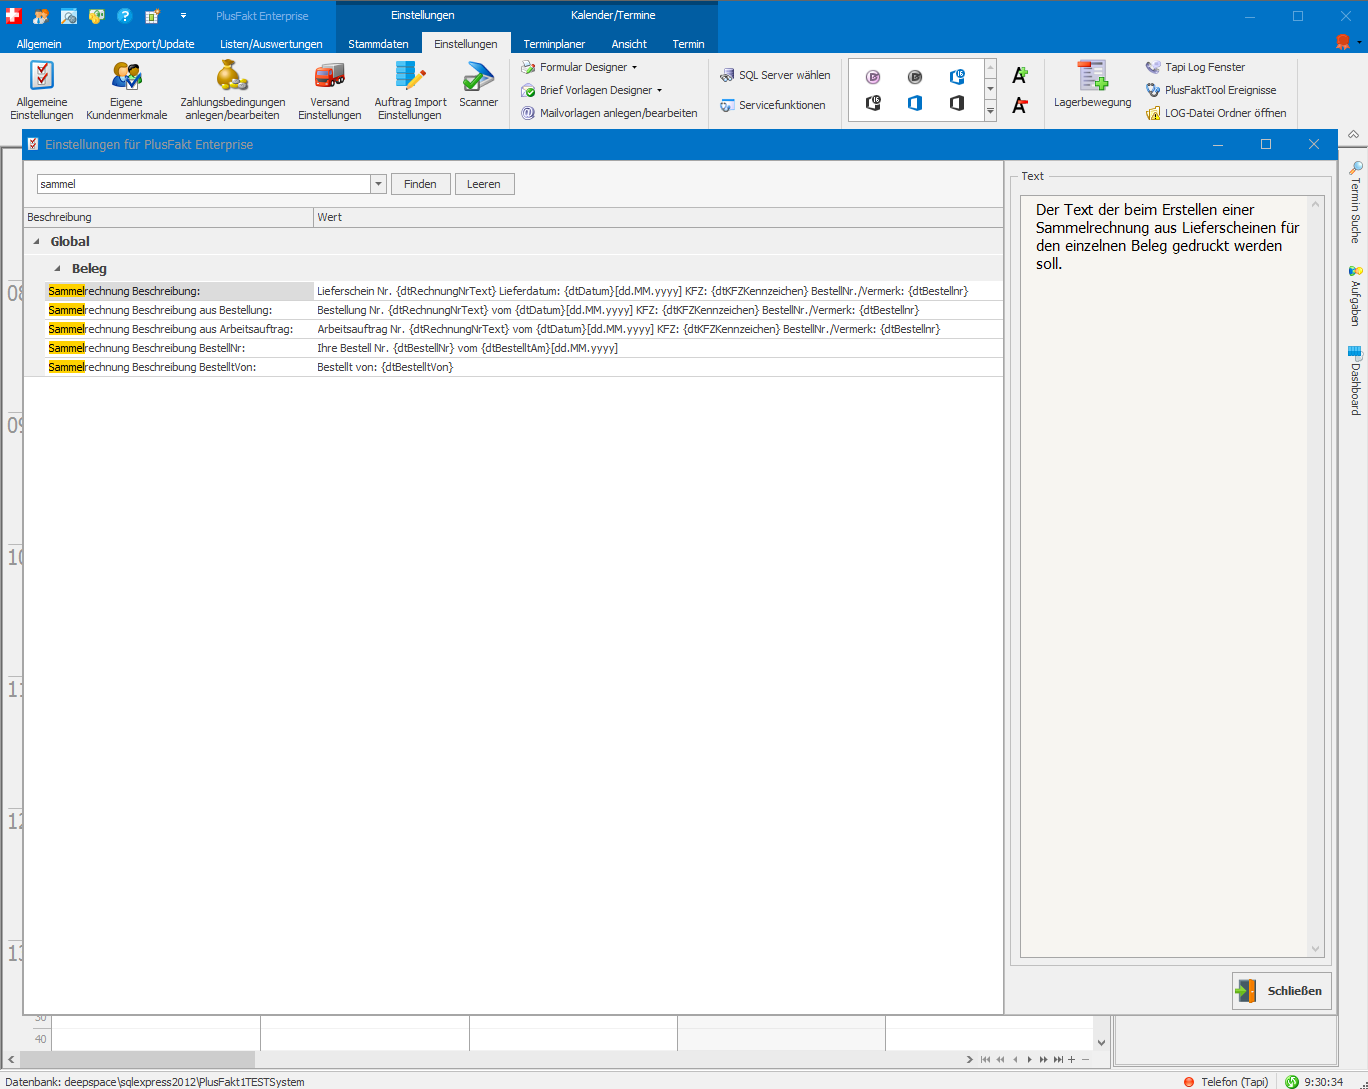The width and height of the screenshot is (1368, 1089).
Task: Switch to the Ansicht tab
Action: [629, 44]
